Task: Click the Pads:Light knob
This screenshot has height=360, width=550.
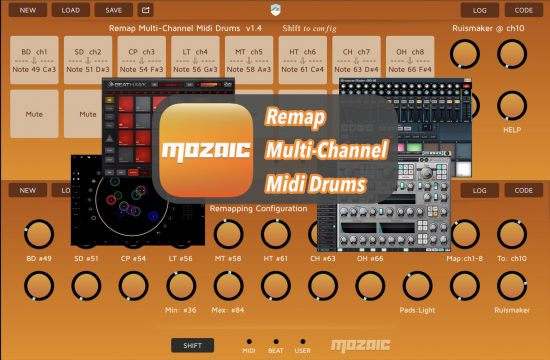Action: 417,286
